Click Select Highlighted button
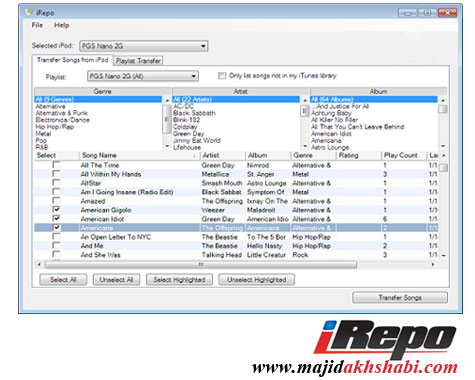This screenshot has height=380, width=475. coord(179,280)
